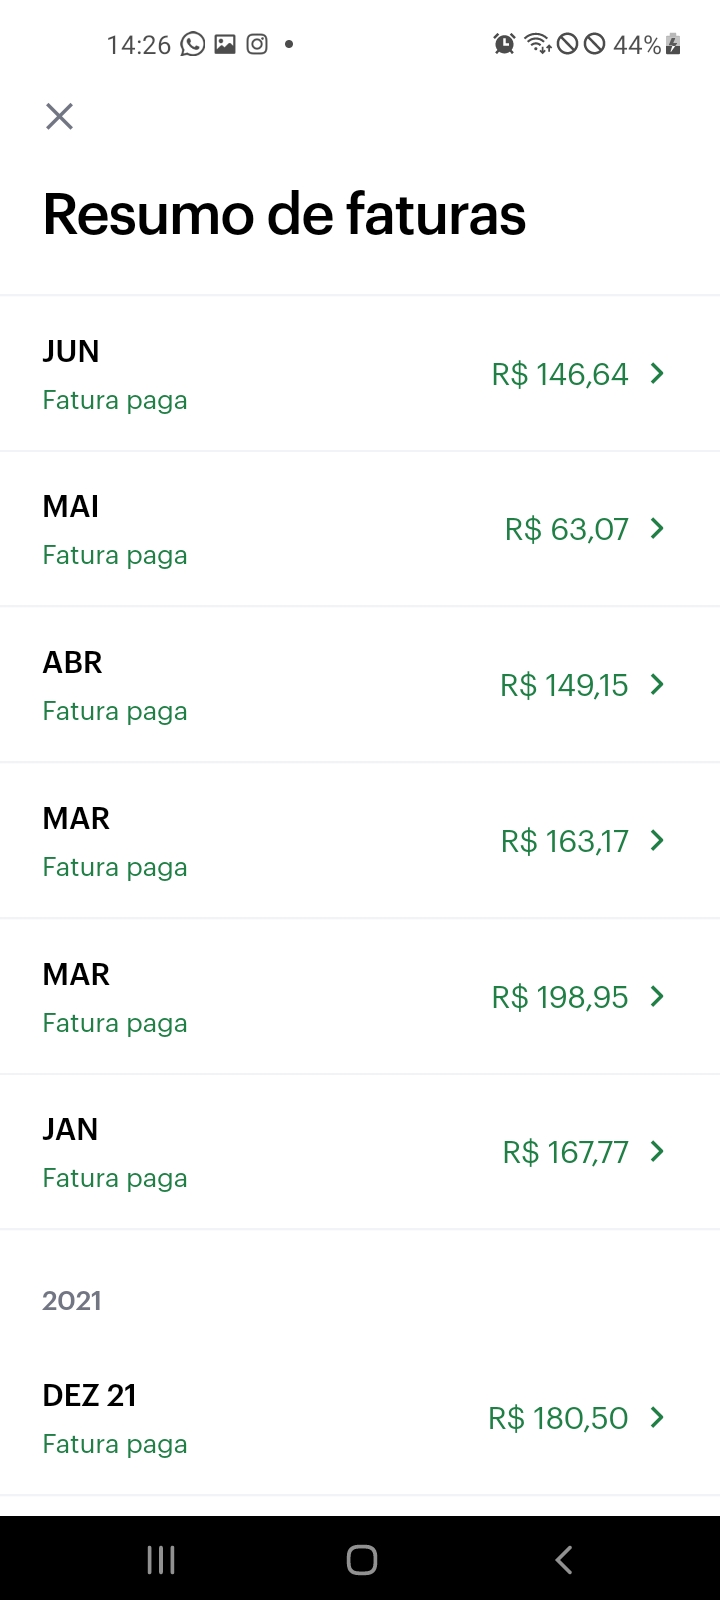This screenshot has height=1600, width=720.
Task: Tap the R$ 149,15 amount
Action: pyautogui.click(x=564, y=685)
